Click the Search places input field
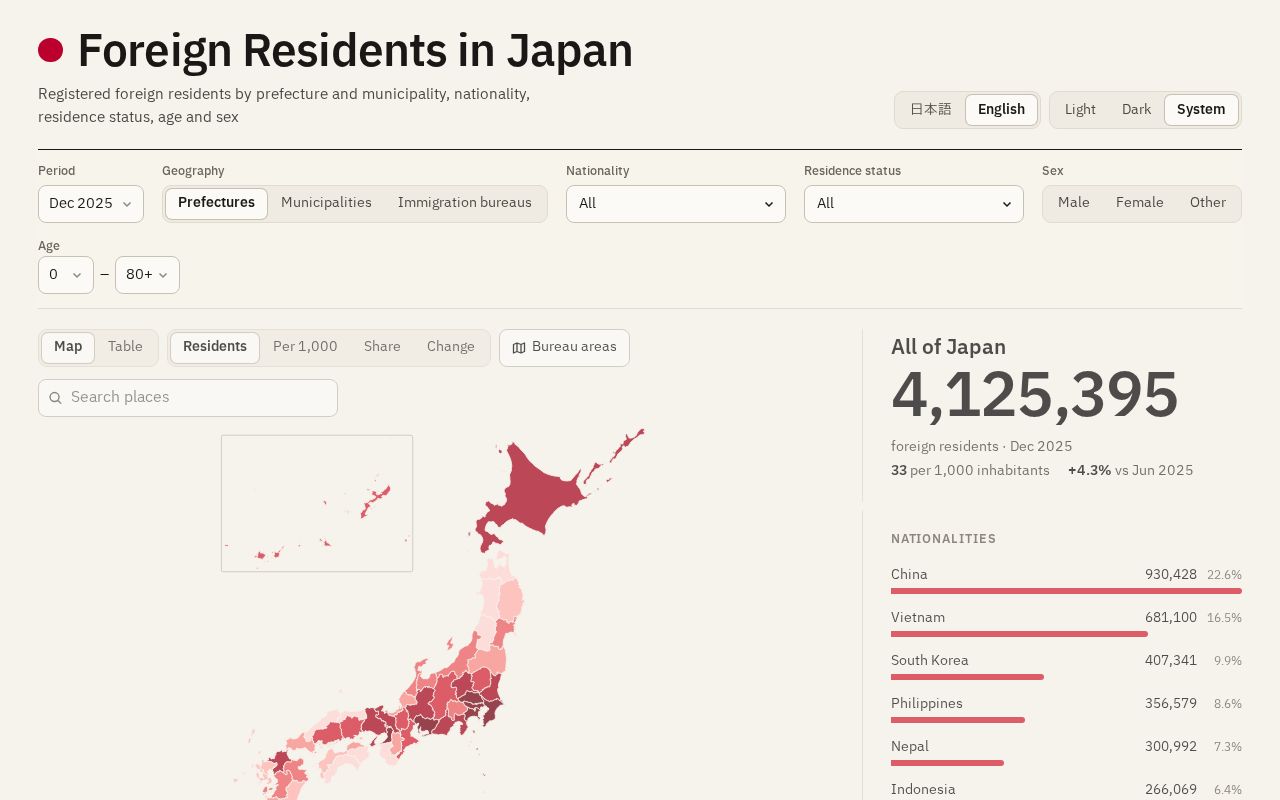Image resolution: width=1280 pixels, height=800 pixels. coord(188,398)
